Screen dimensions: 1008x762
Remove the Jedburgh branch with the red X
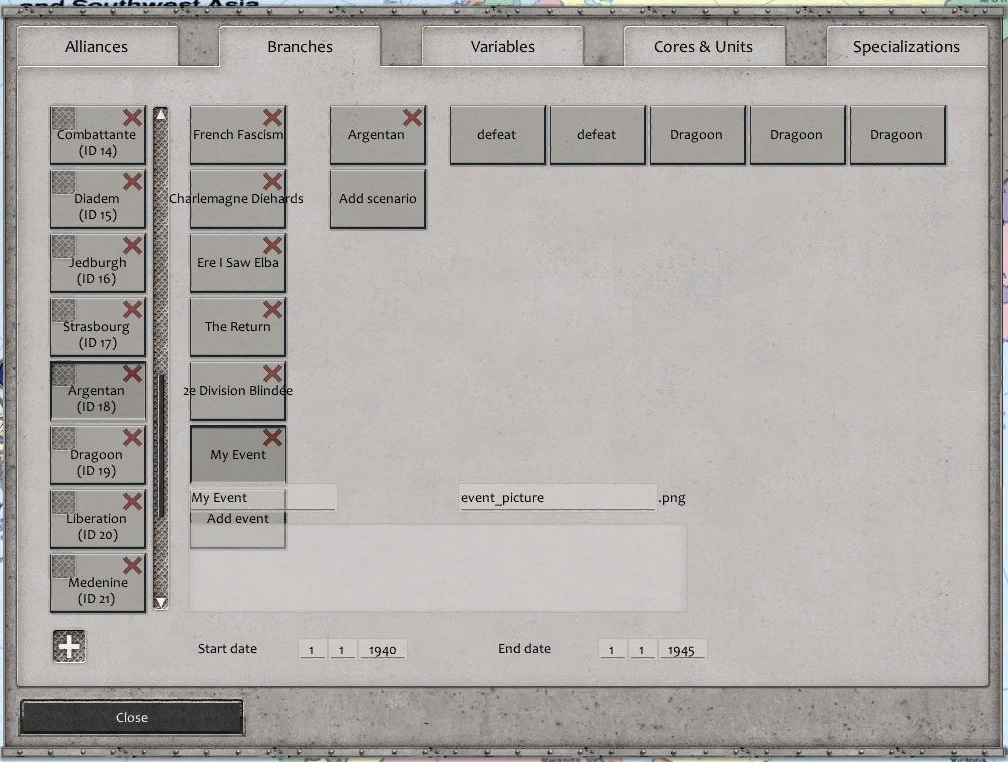pyautogui.click(x=133, y=246)
